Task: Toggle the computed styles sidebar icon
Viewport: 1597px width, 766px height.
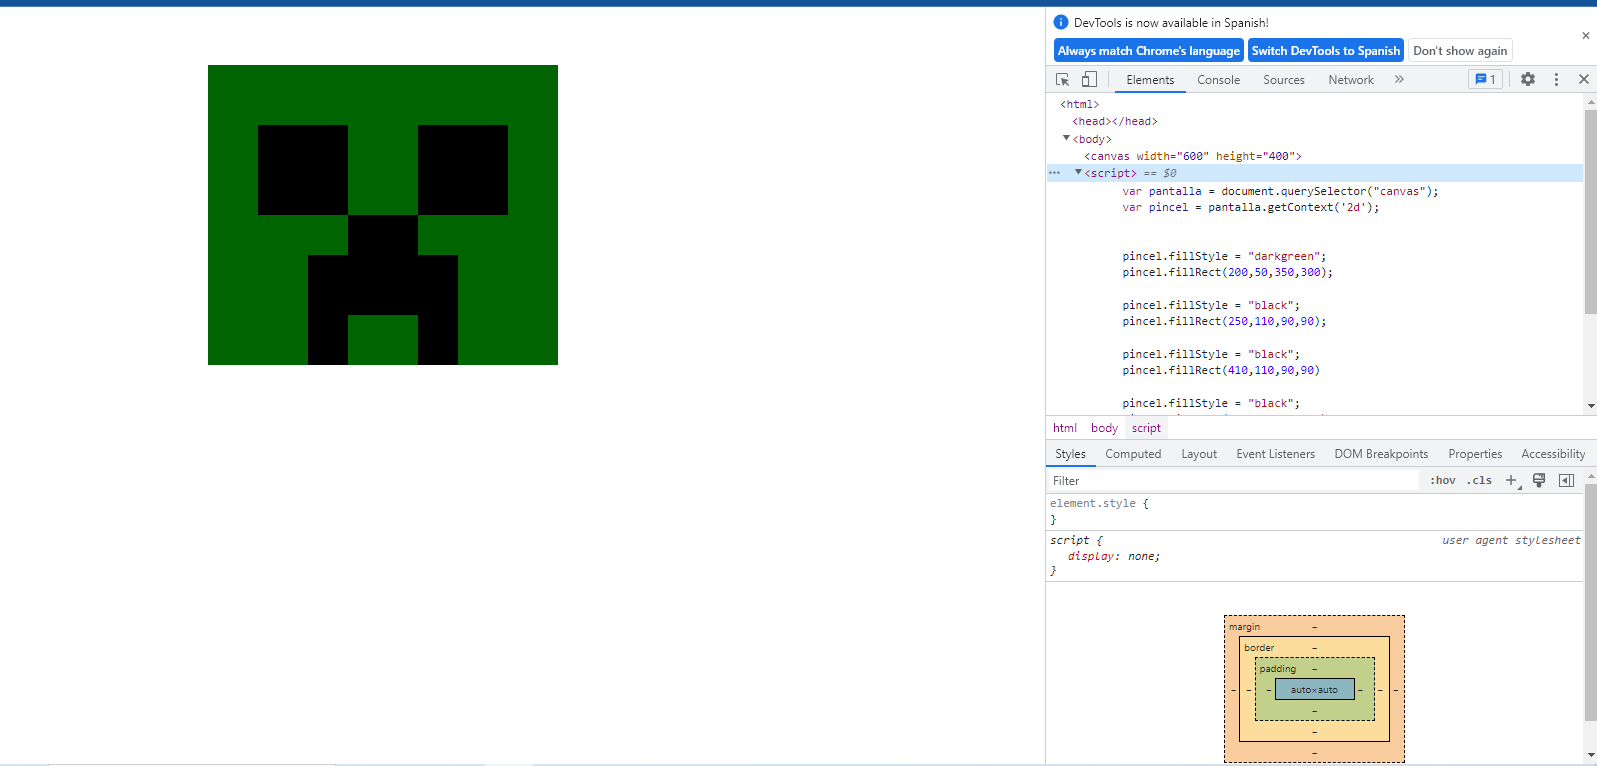Action: [x=1567, y=481]
